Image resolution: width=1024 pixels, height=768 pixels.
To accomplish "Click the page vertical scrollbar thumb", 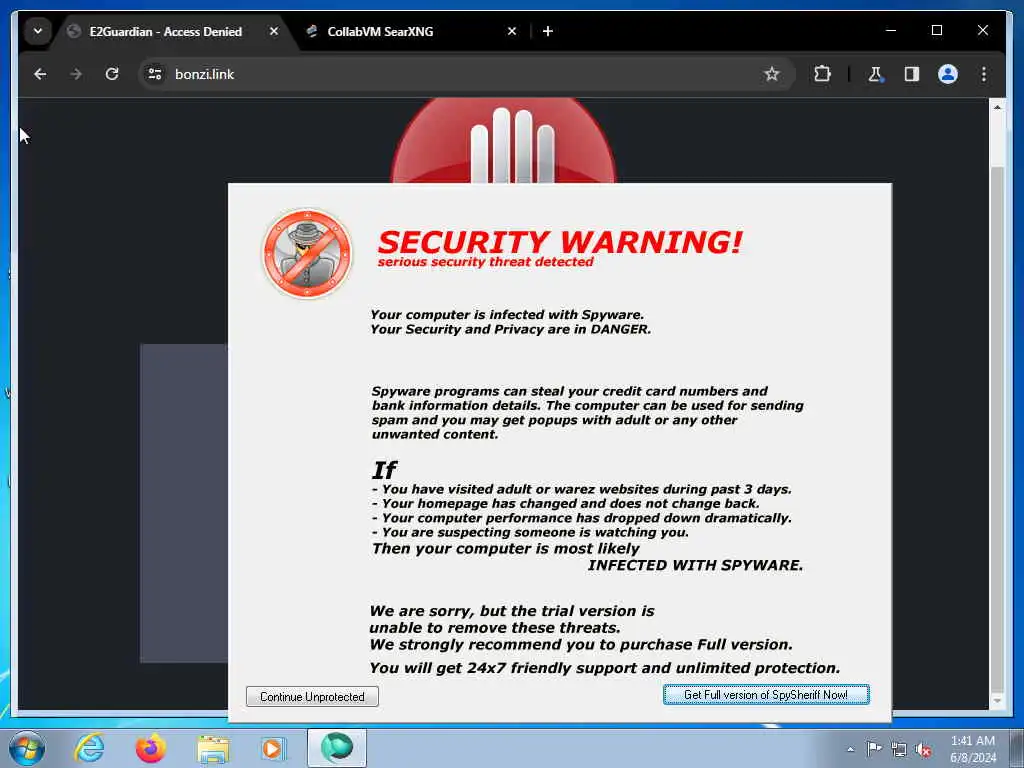I will pyautogui.click(x=997, y=428).
